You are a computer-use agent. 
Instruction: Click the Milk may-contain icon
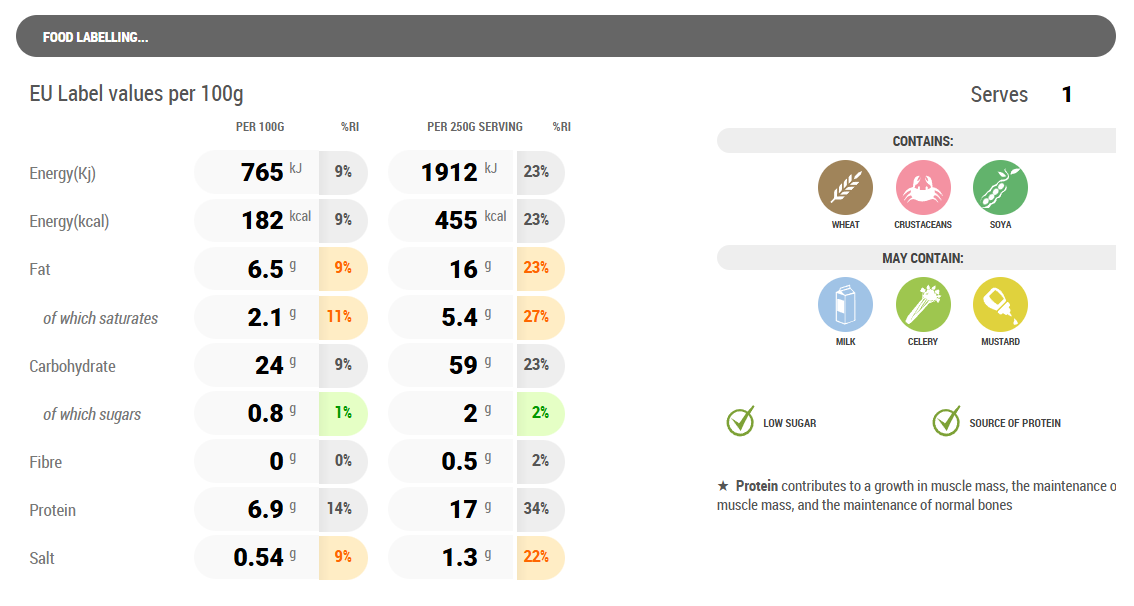pyautogui.click(x=845, y=305)
